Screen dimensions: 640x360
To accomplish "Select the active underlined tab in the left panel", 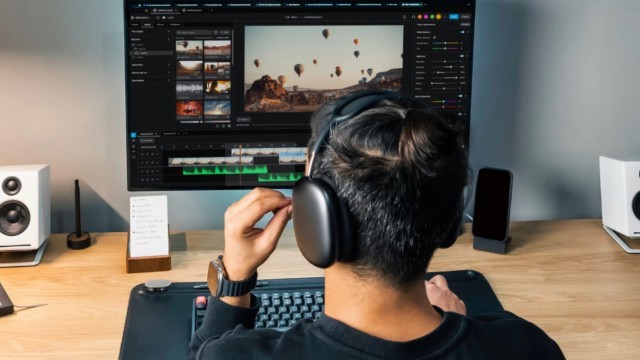I will point(147,24).
